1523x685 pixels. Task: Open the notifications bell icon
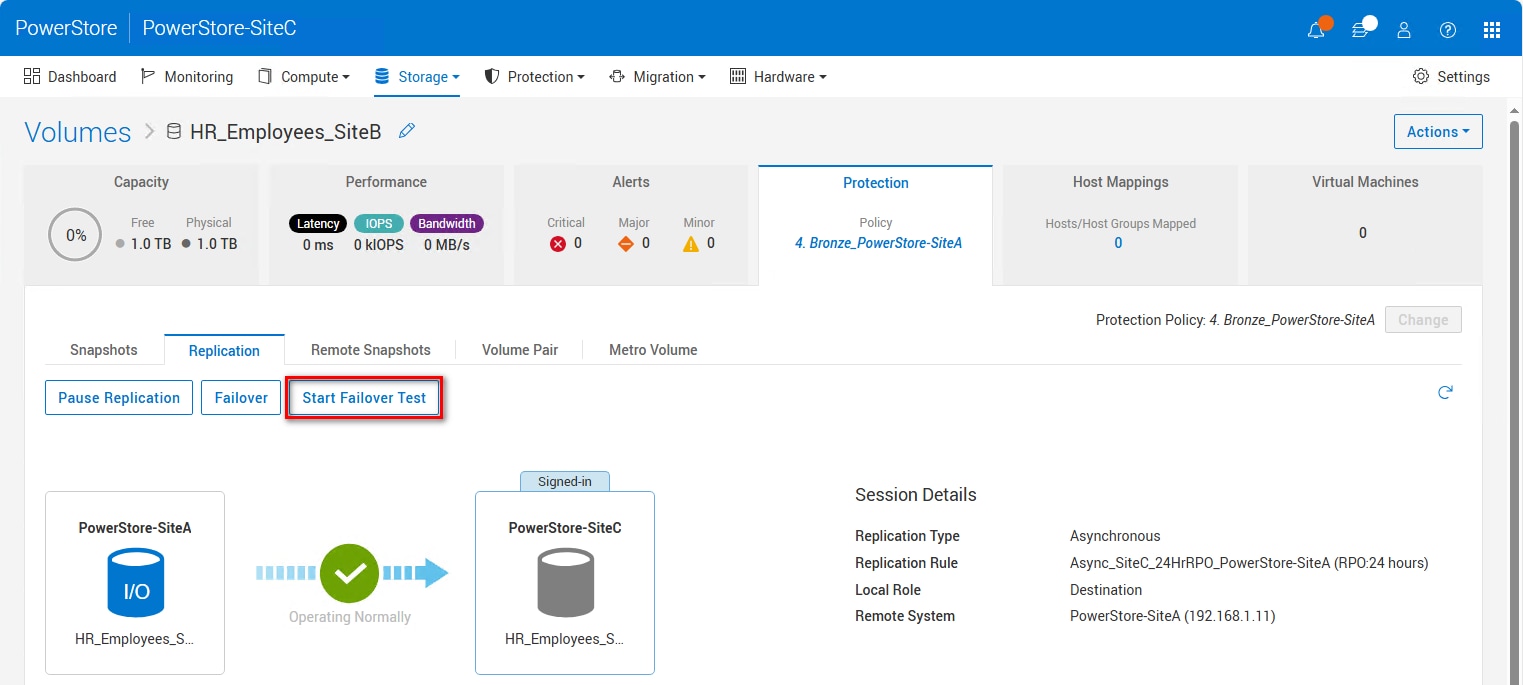click(x=1316, y=30)
